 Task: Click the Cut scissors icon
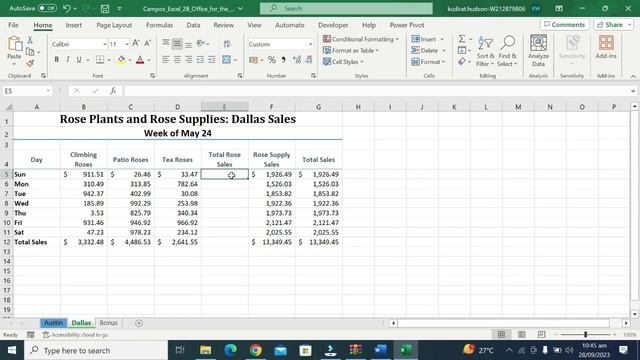[30, 40]
